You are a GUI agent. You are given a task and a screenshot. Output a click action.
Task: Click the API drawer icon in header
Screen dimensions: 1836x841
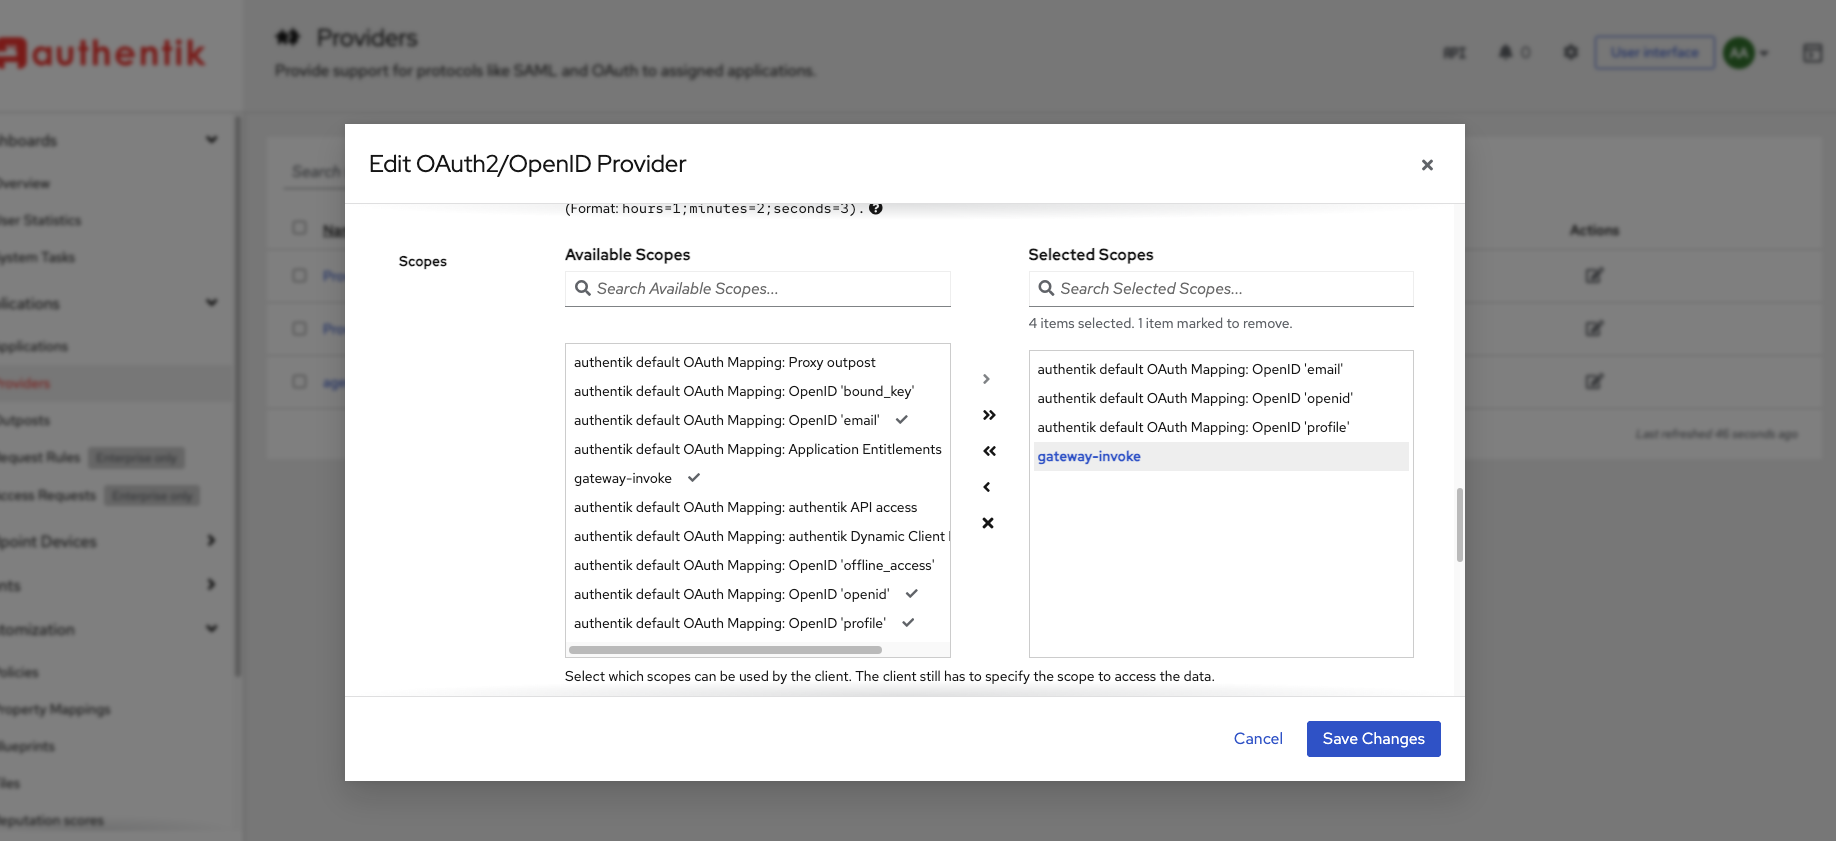coord(1454,52)
